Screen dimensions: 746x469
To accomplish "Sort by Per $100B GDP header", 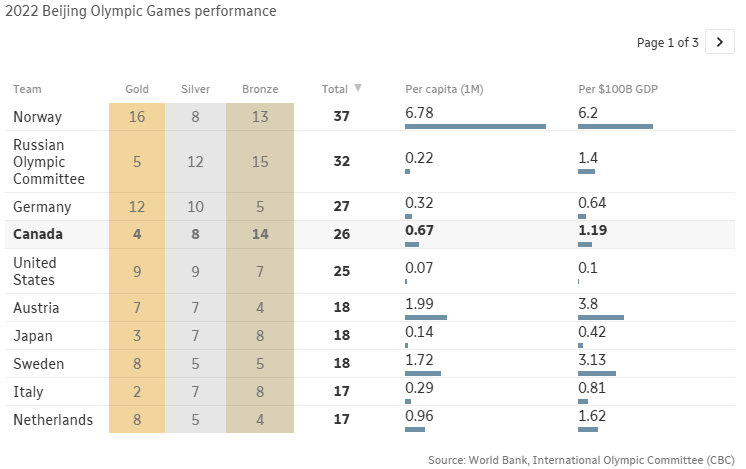I will [x=618, y=89].
